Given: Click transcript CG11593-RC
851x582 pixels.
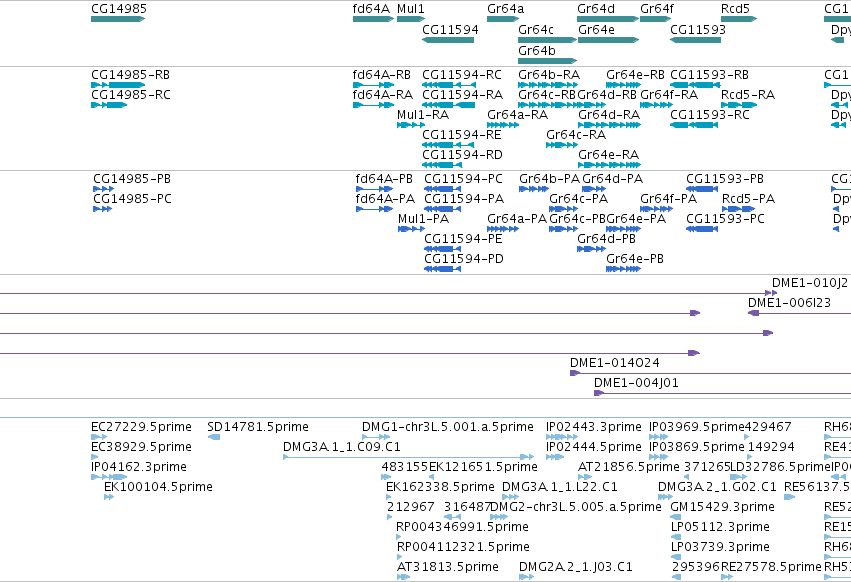Looking at the screenshot, I should (694, 125).
